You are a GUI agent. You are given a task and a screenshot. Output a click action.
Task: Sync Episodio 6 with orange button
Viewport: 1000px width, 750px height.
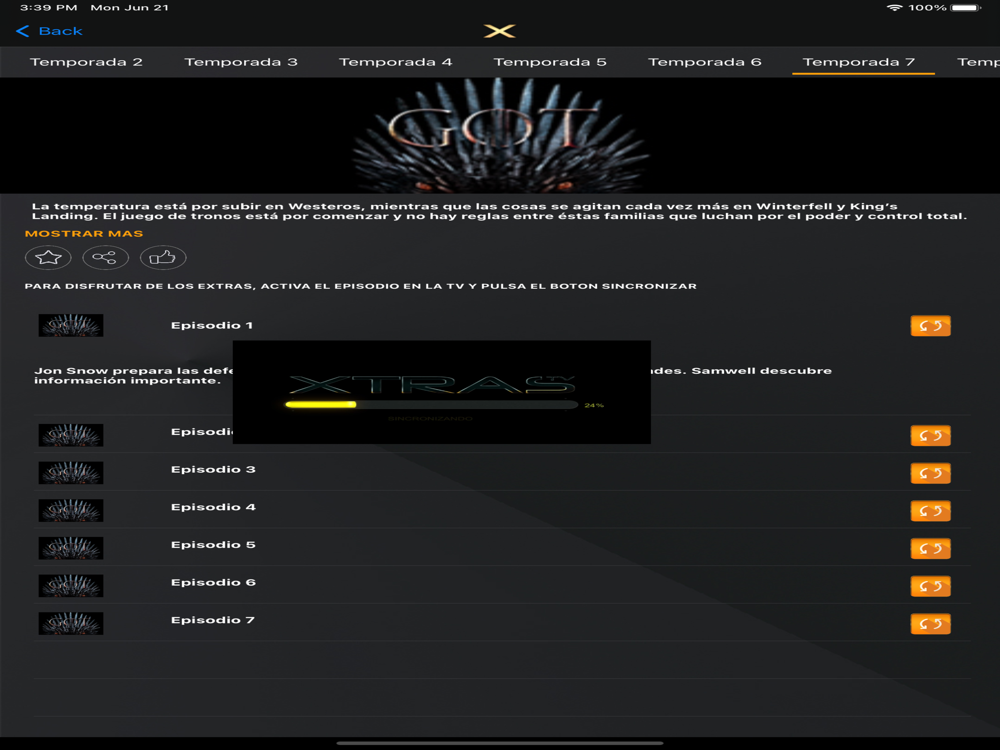coord(930,586)
